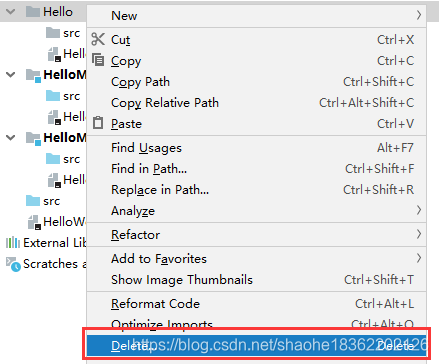Open Find in Path… dialog

click(x=256, y=168)
